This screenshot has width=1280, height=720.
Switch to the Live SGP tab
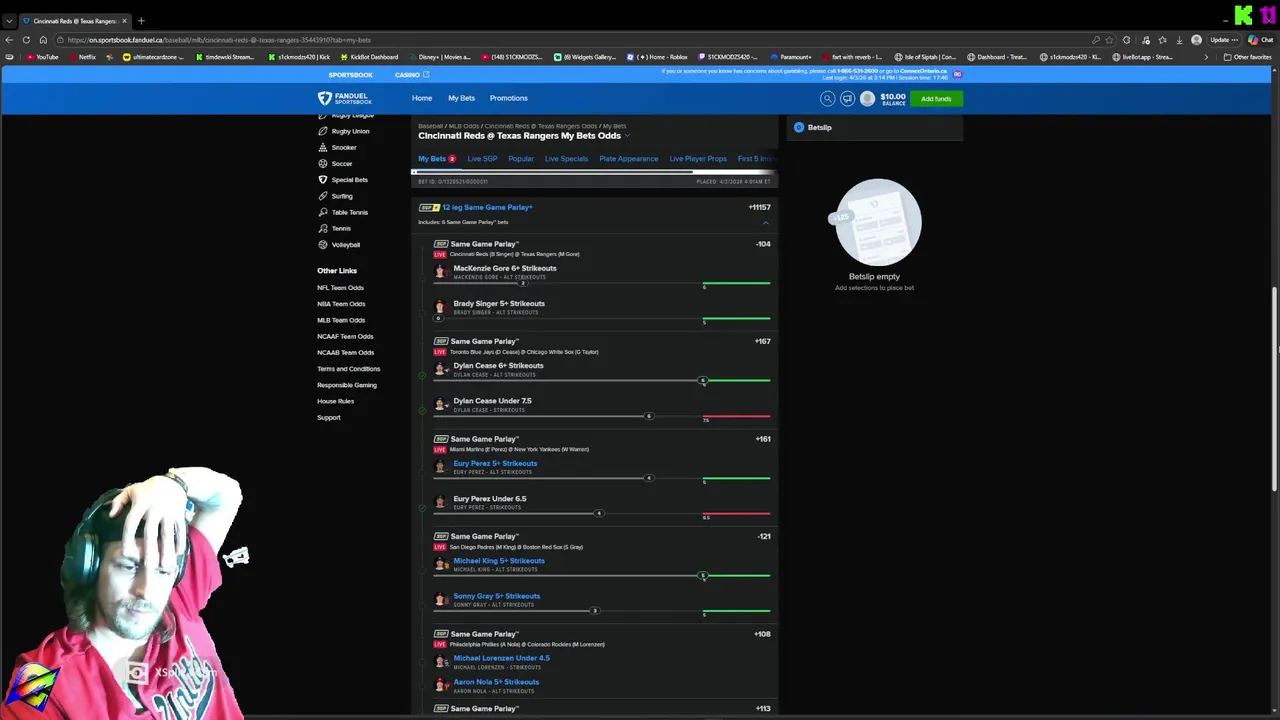point(482,159)
